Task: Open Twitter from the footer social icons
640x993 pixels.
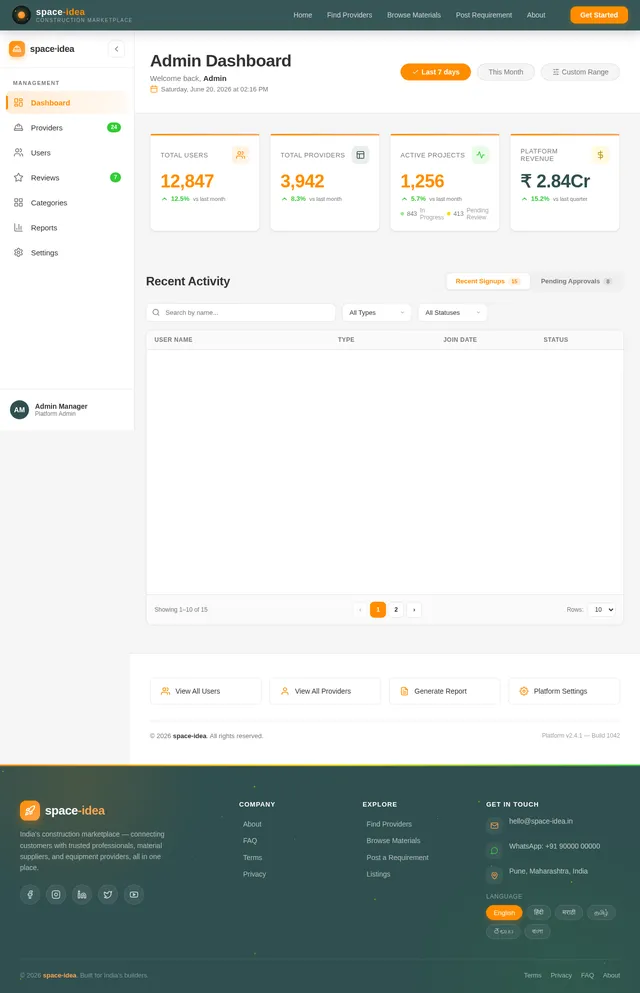Action: [108, 894]
